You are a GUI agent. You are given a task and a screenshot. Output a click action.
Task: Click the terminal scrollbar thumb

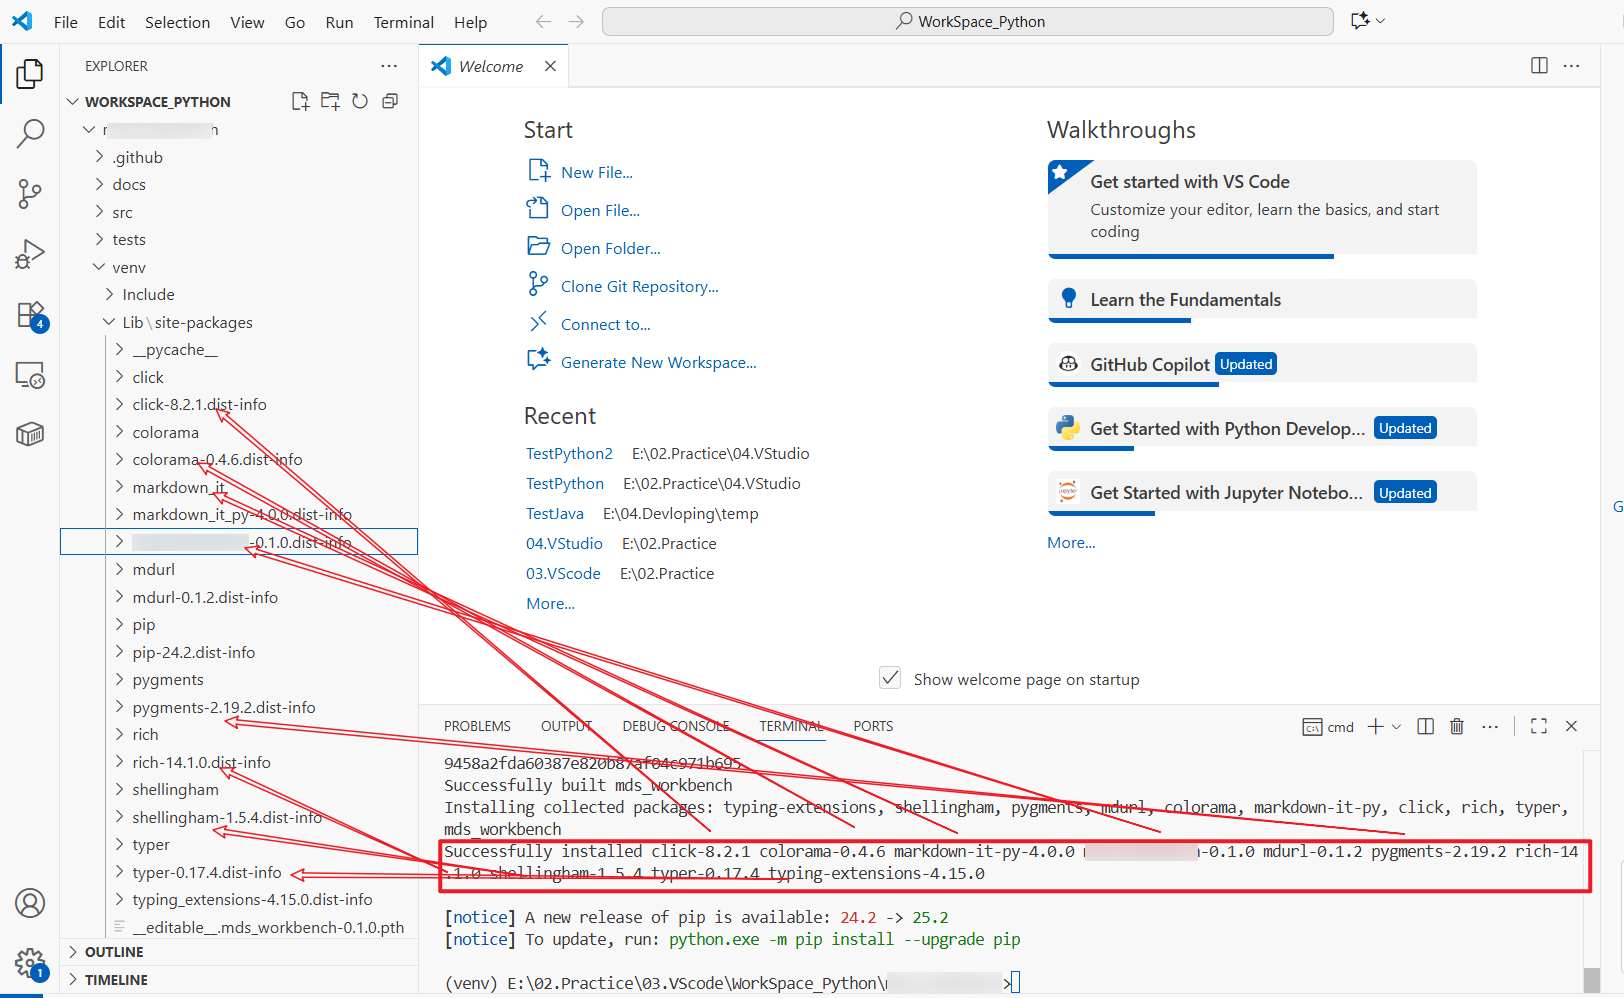(x=1592, y=979)
